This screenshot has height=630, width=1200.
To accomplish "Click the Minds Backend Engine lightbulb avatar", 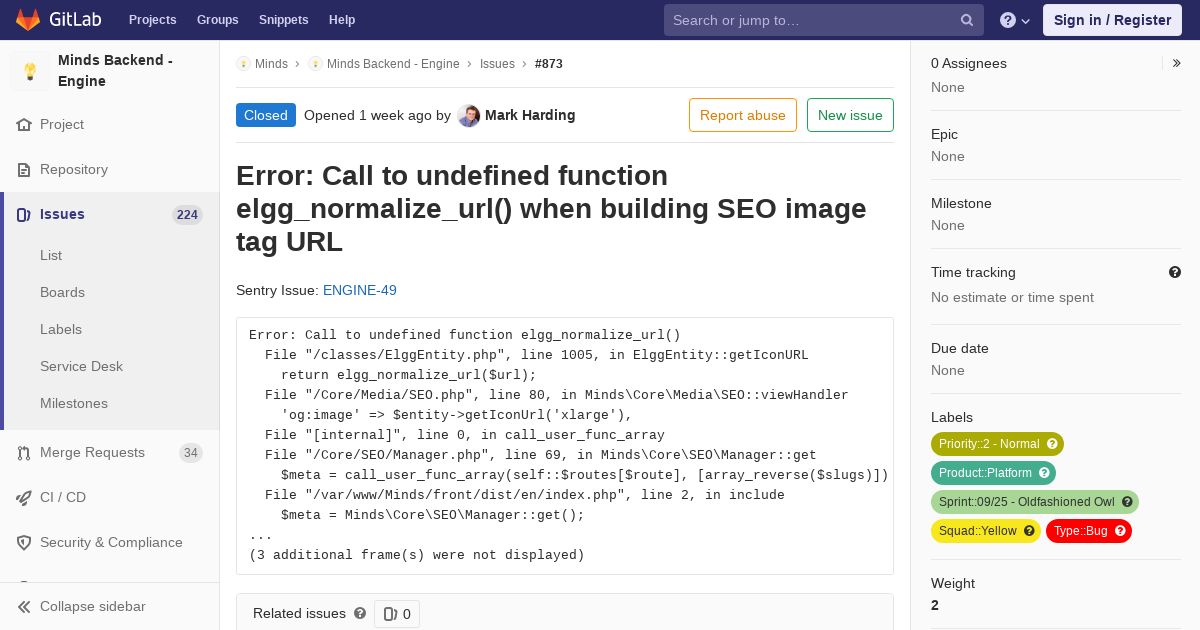I will tap(30, 71).
